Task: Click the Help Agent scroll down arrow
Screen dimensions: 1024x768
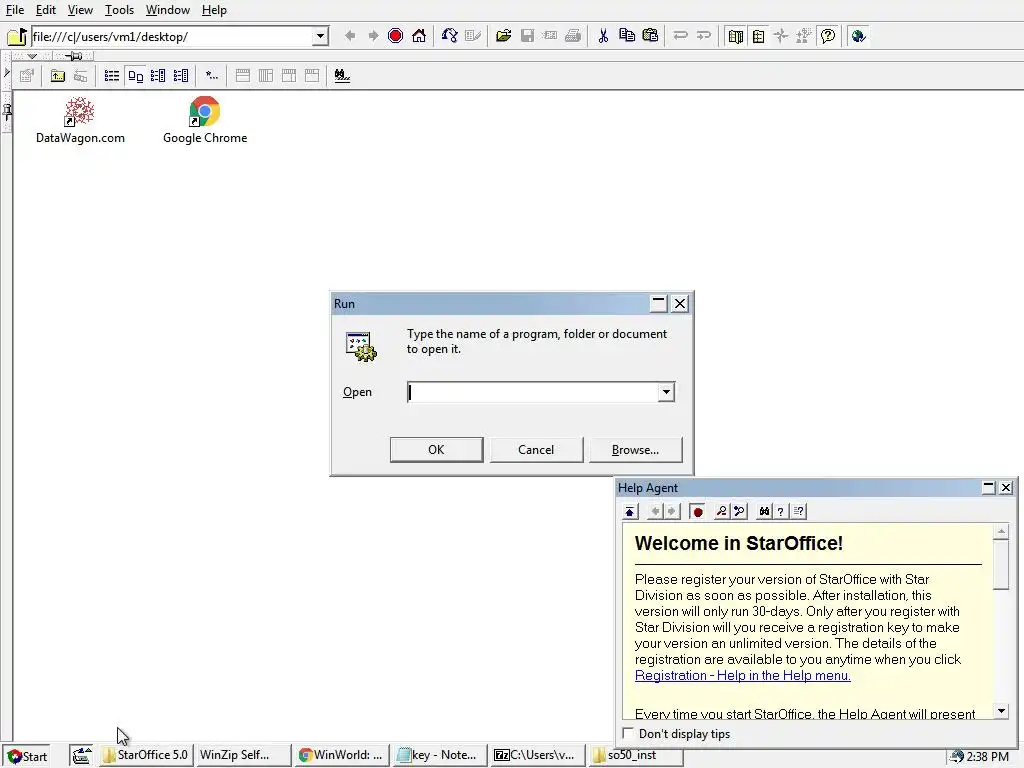Action: 1001,711
